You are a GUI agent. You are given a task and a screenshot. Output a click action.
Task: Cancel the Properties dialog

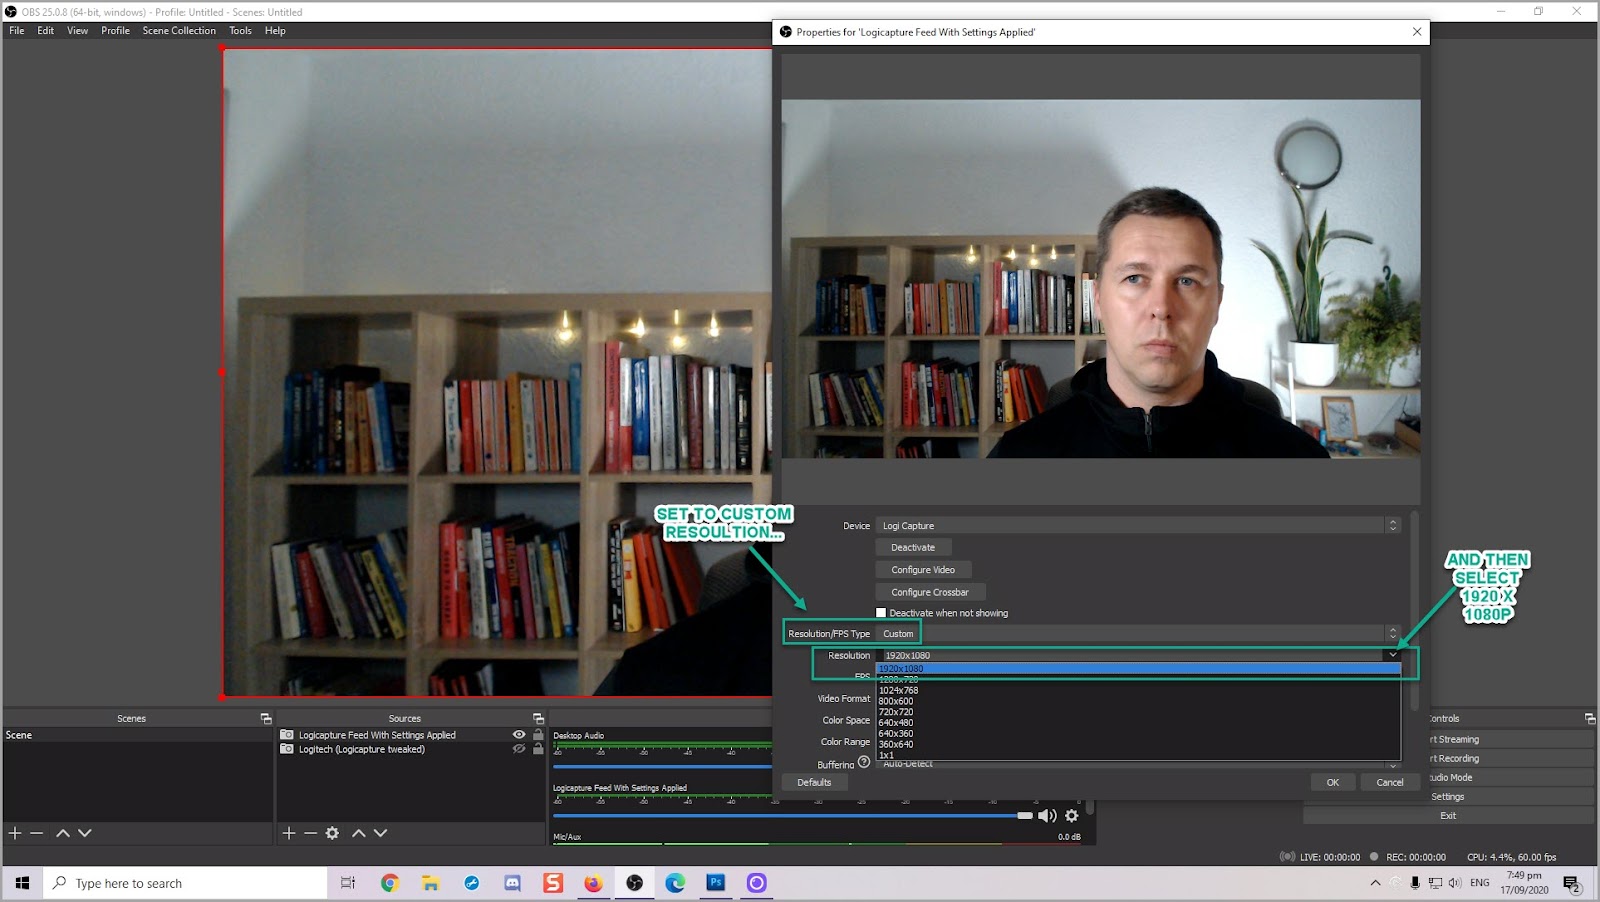pos(1390,783)
